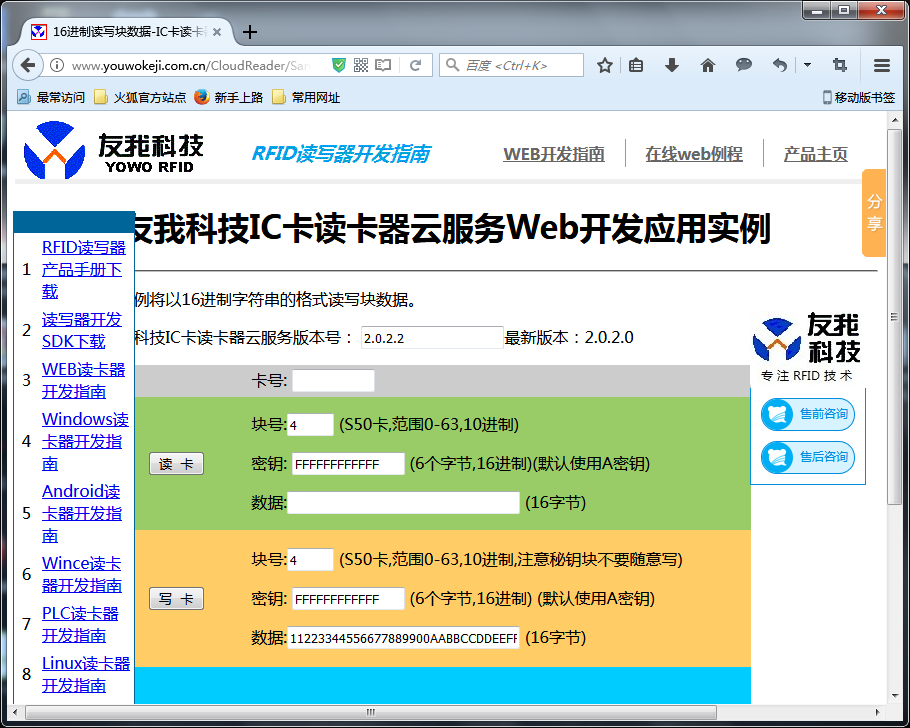910x728 pixels.
Task: Click the 写卡 write card button
Action: click(x=176, y=598)
